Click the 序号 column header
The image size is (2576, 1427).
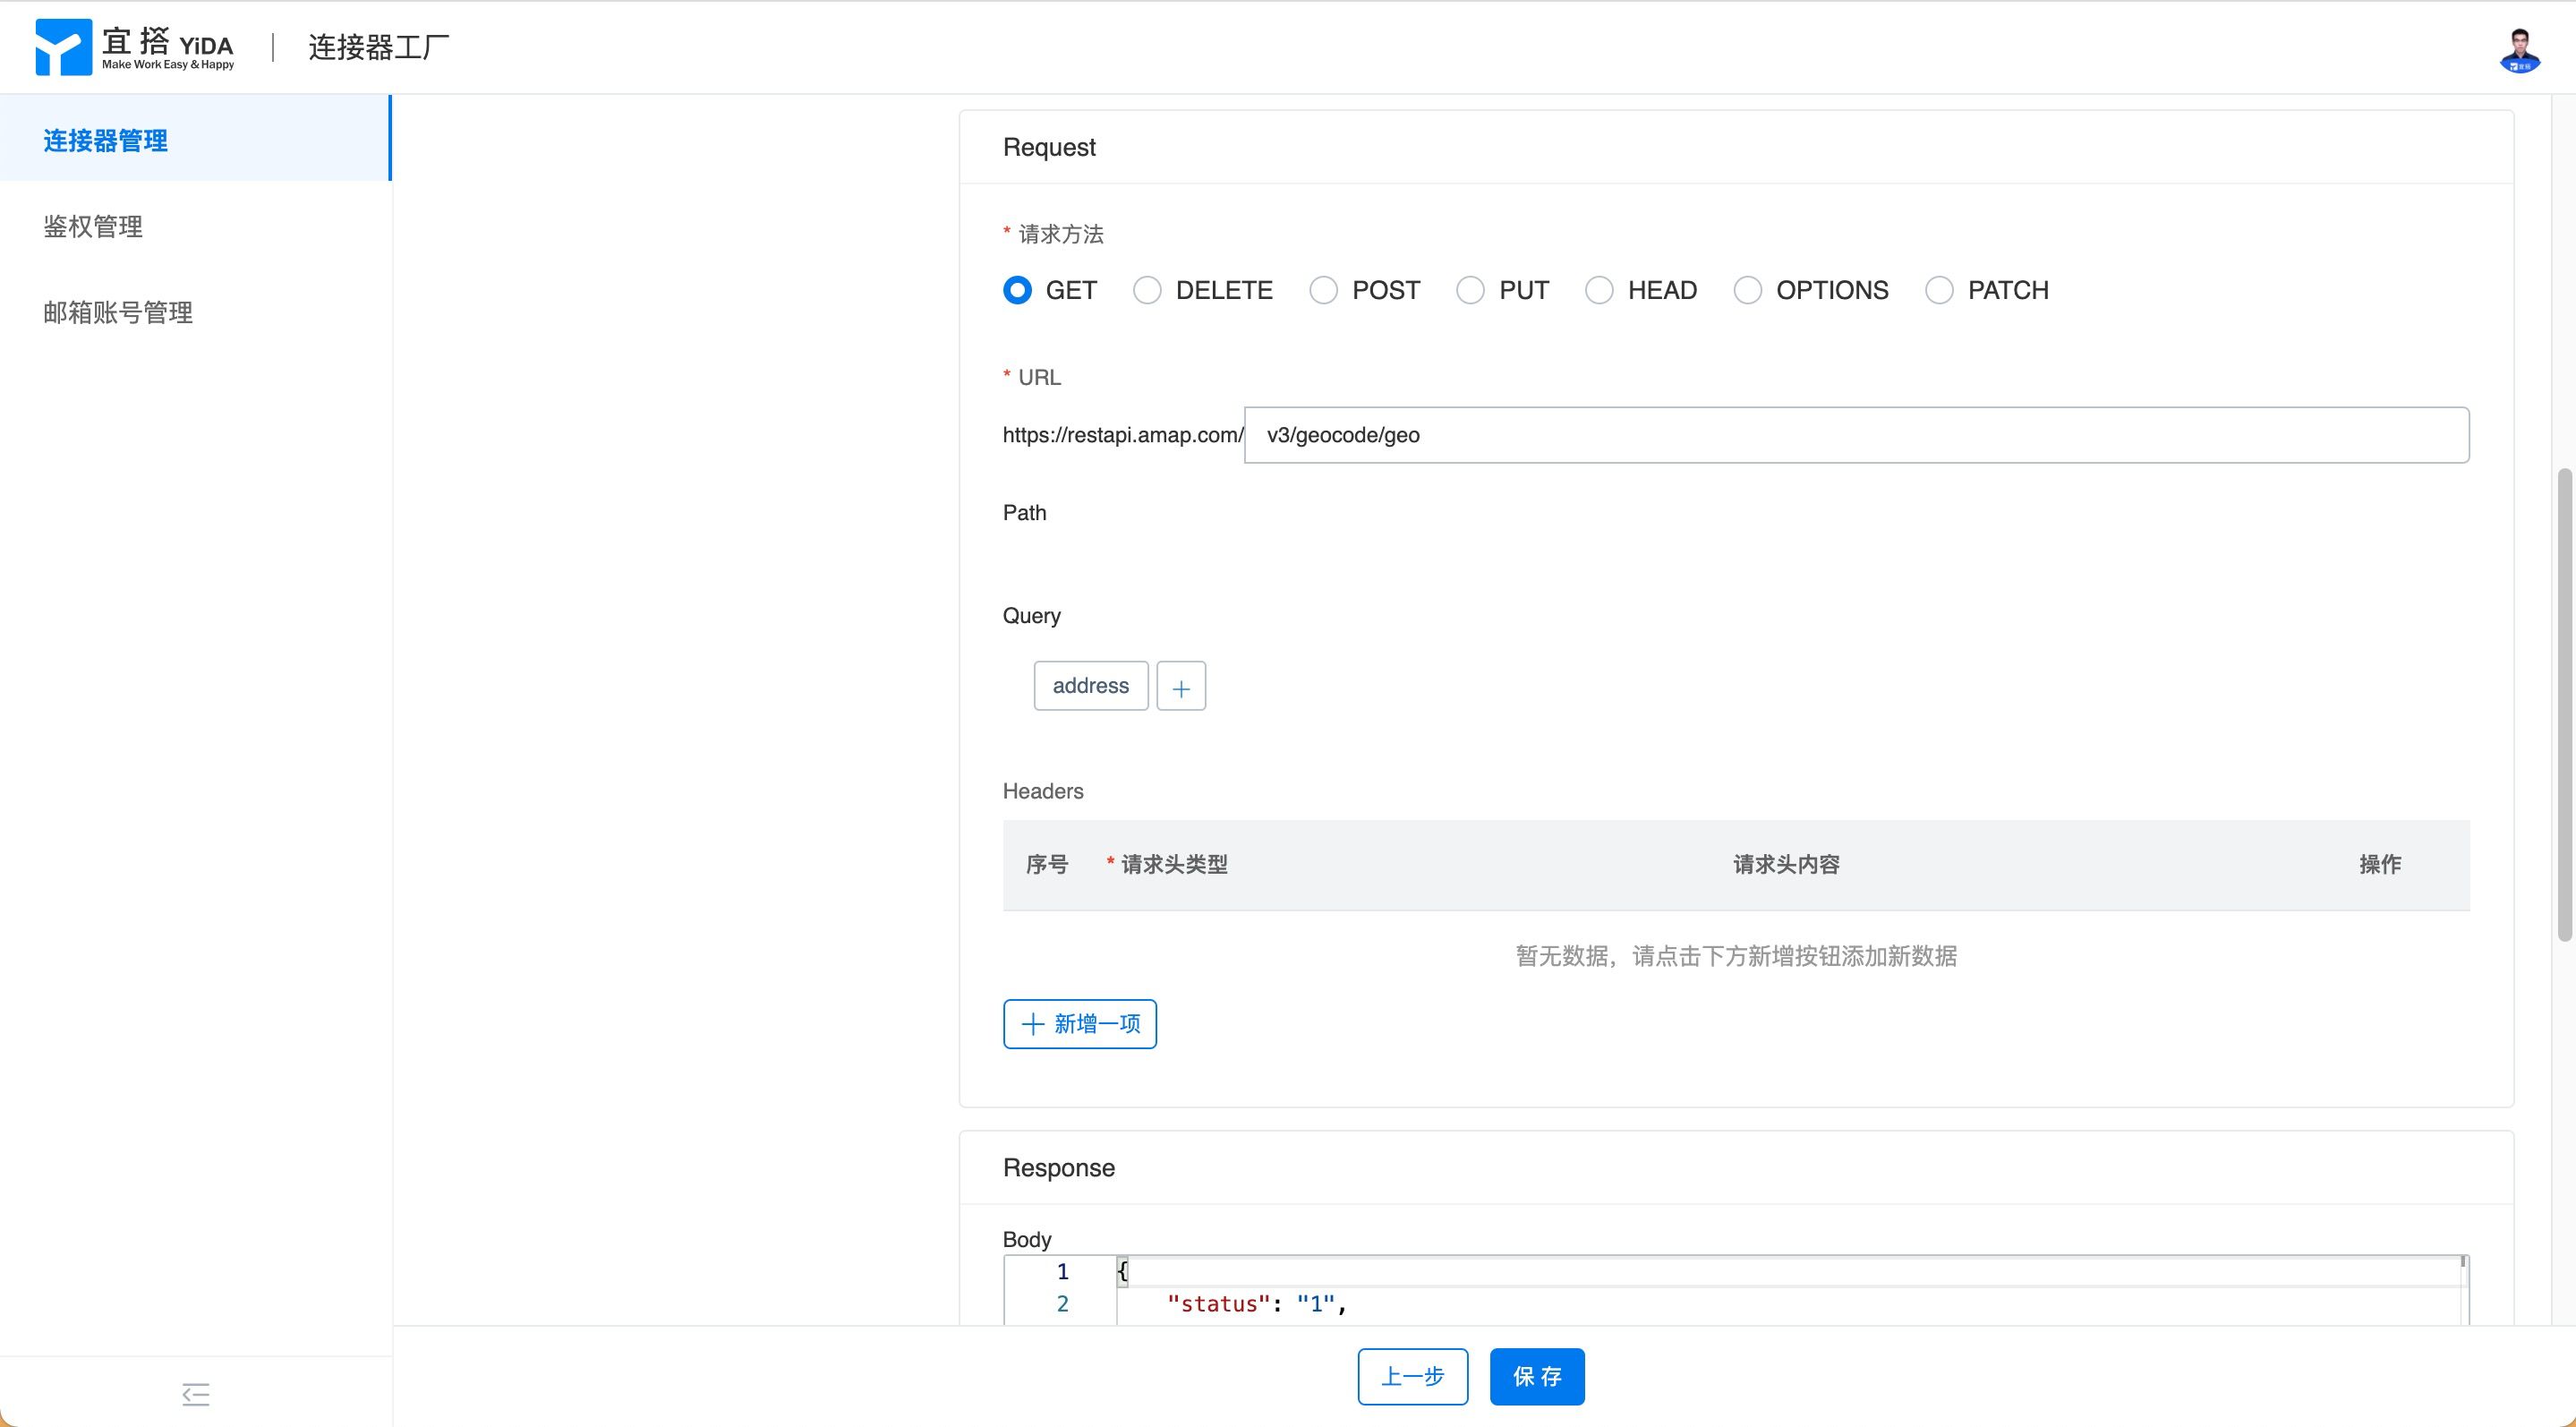click(1046, 864)
